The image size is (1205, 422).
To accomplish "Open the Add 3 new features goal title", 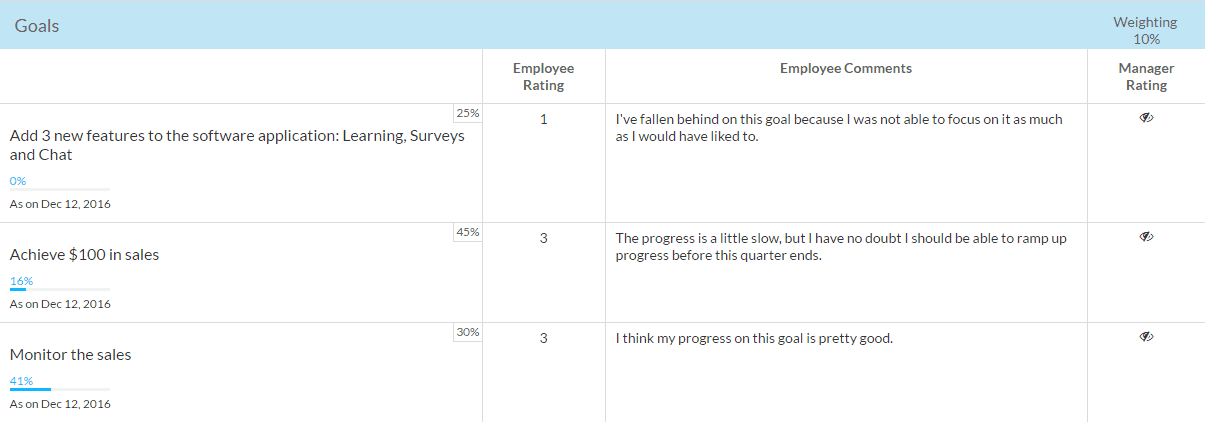I will (x=237, y=145).
